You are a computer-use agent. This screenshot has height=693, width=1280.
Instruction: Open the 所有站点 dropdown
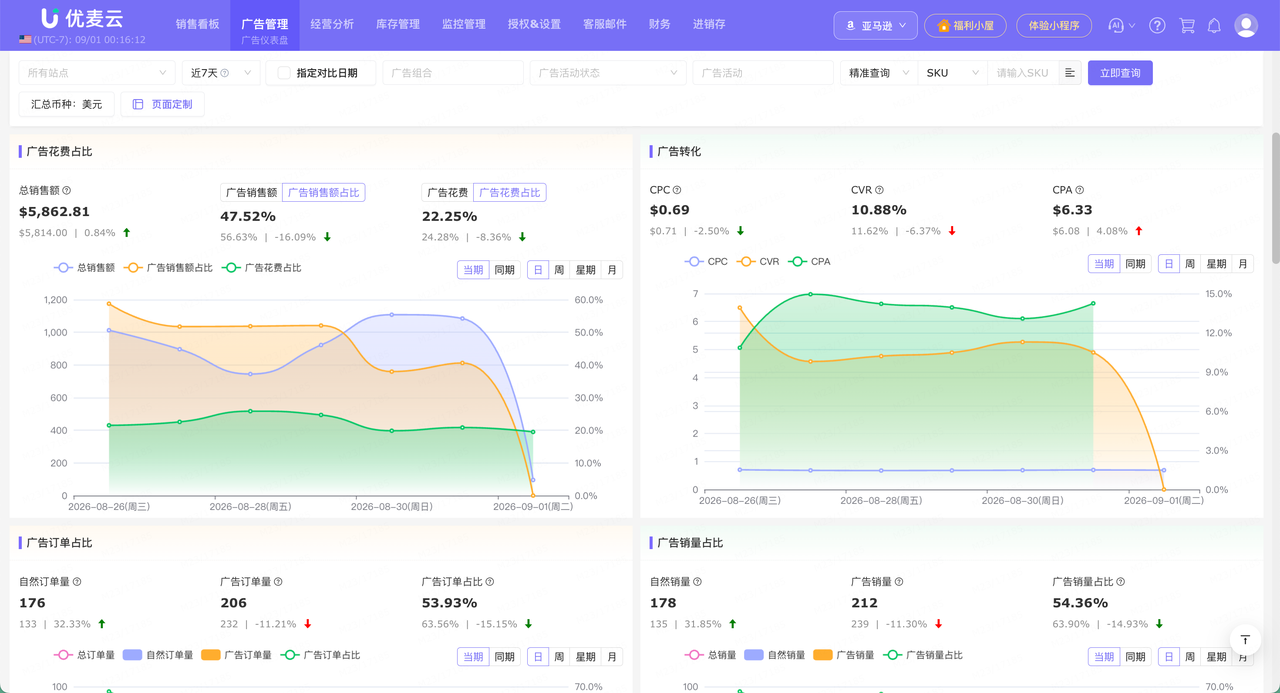(x=97, y=73)
